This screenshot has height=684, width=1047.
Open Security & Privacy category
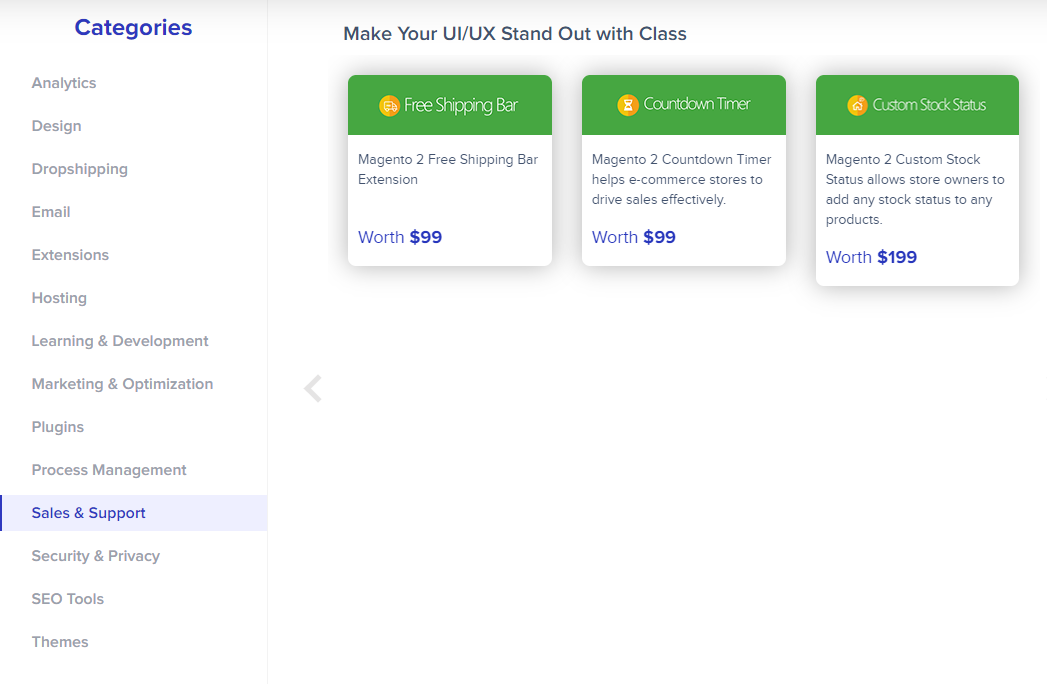(95, 556)
